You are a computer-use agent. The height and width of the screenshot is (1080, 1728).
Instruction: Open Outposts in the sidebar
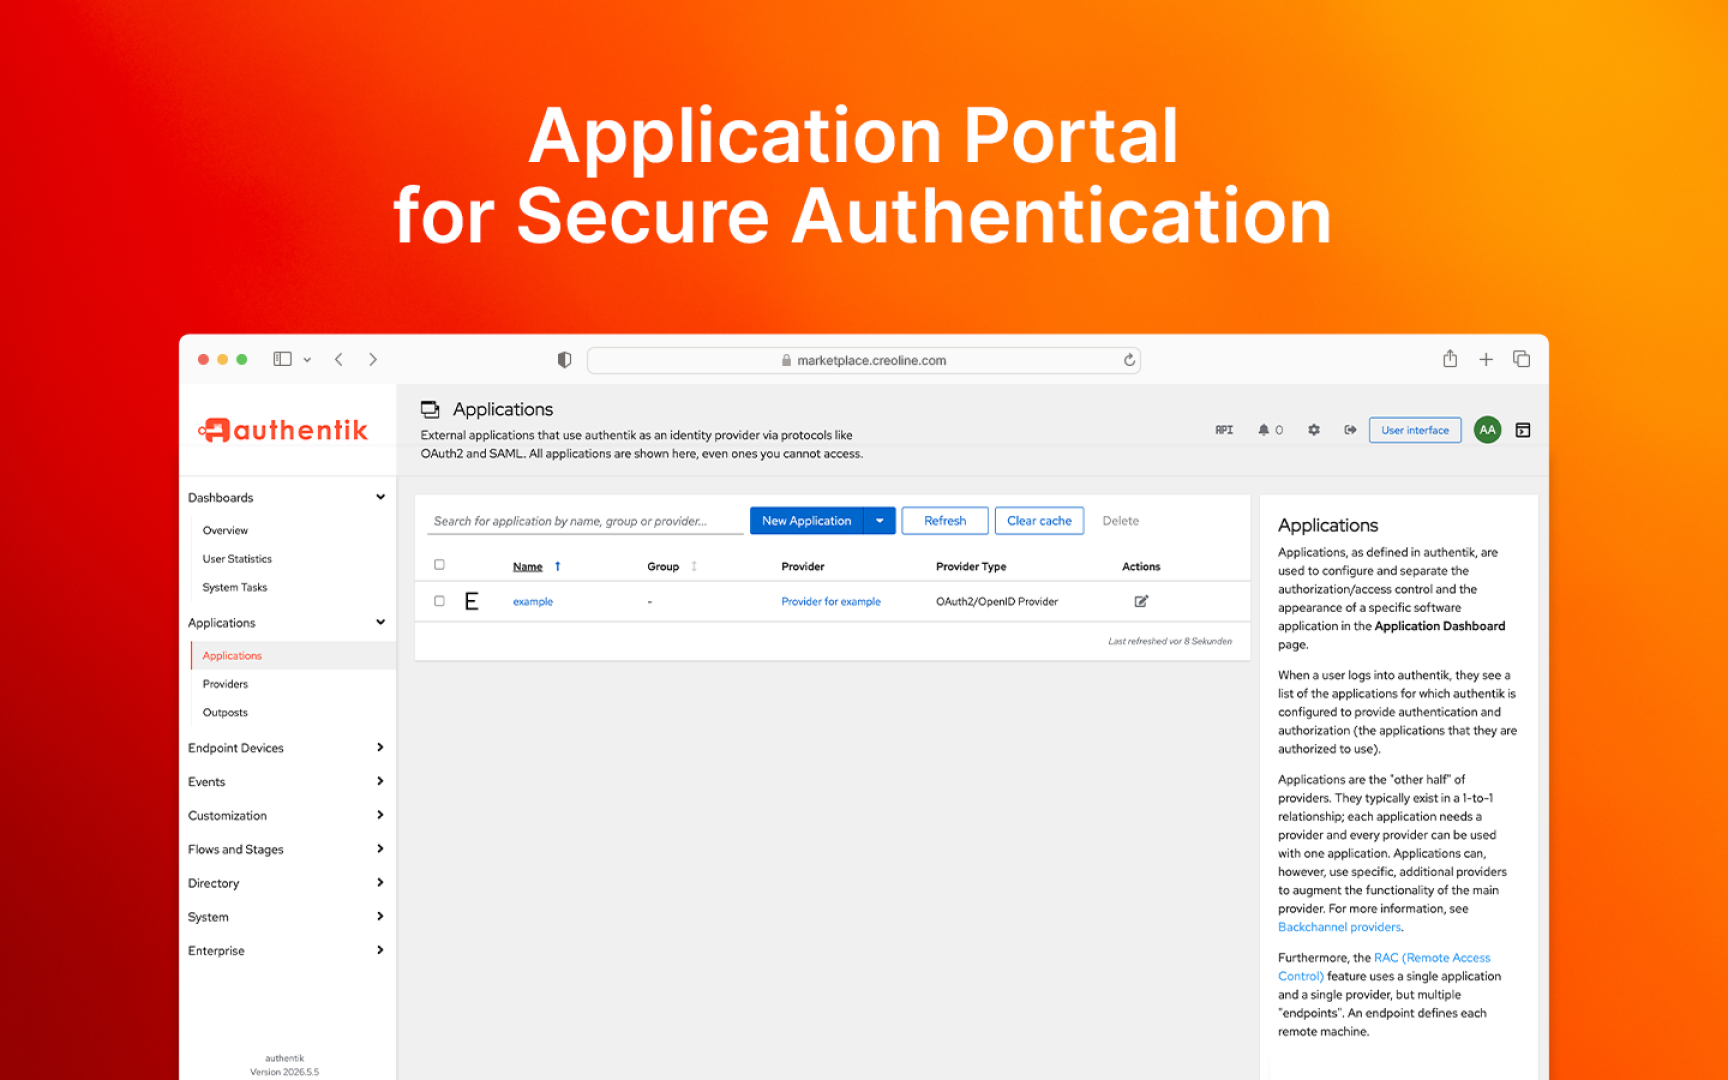point(225,712)
